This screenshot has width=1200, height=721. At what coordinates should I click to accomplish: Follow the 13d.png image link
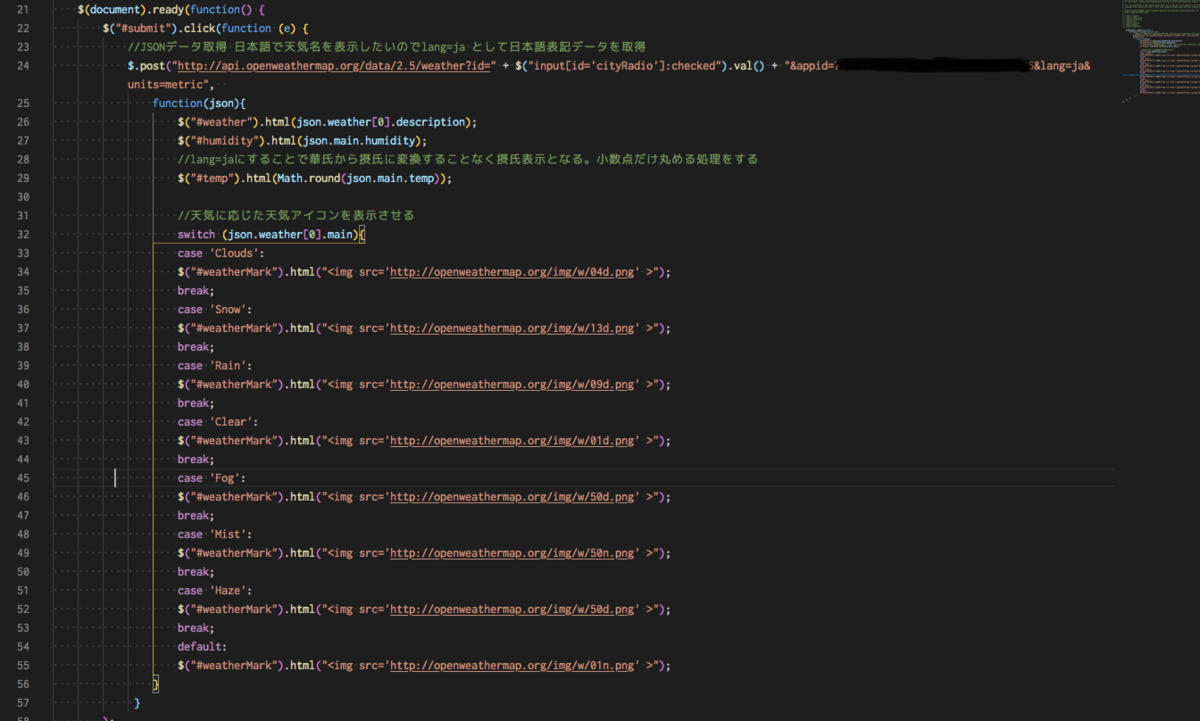coord(513,328)
